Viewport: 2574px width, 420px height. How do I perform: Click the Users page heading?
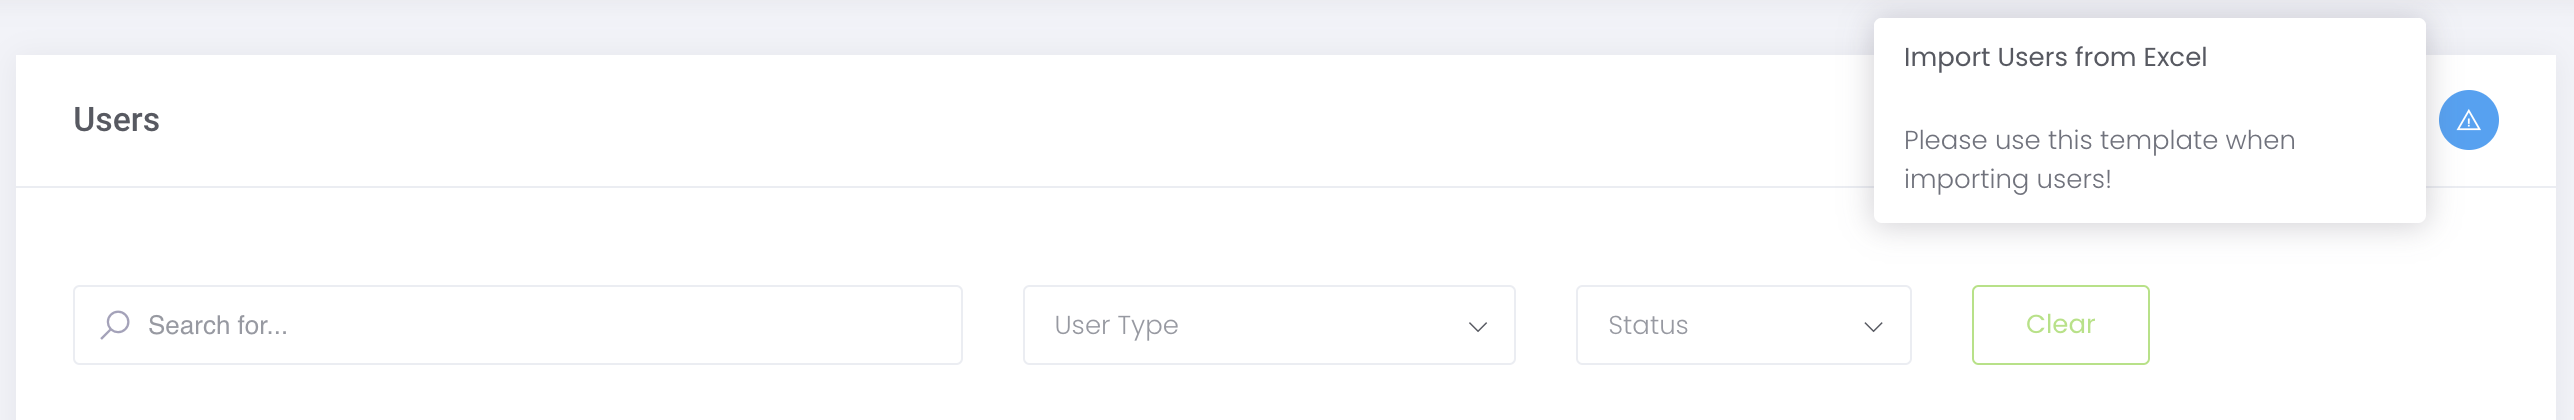coord(116,120)
